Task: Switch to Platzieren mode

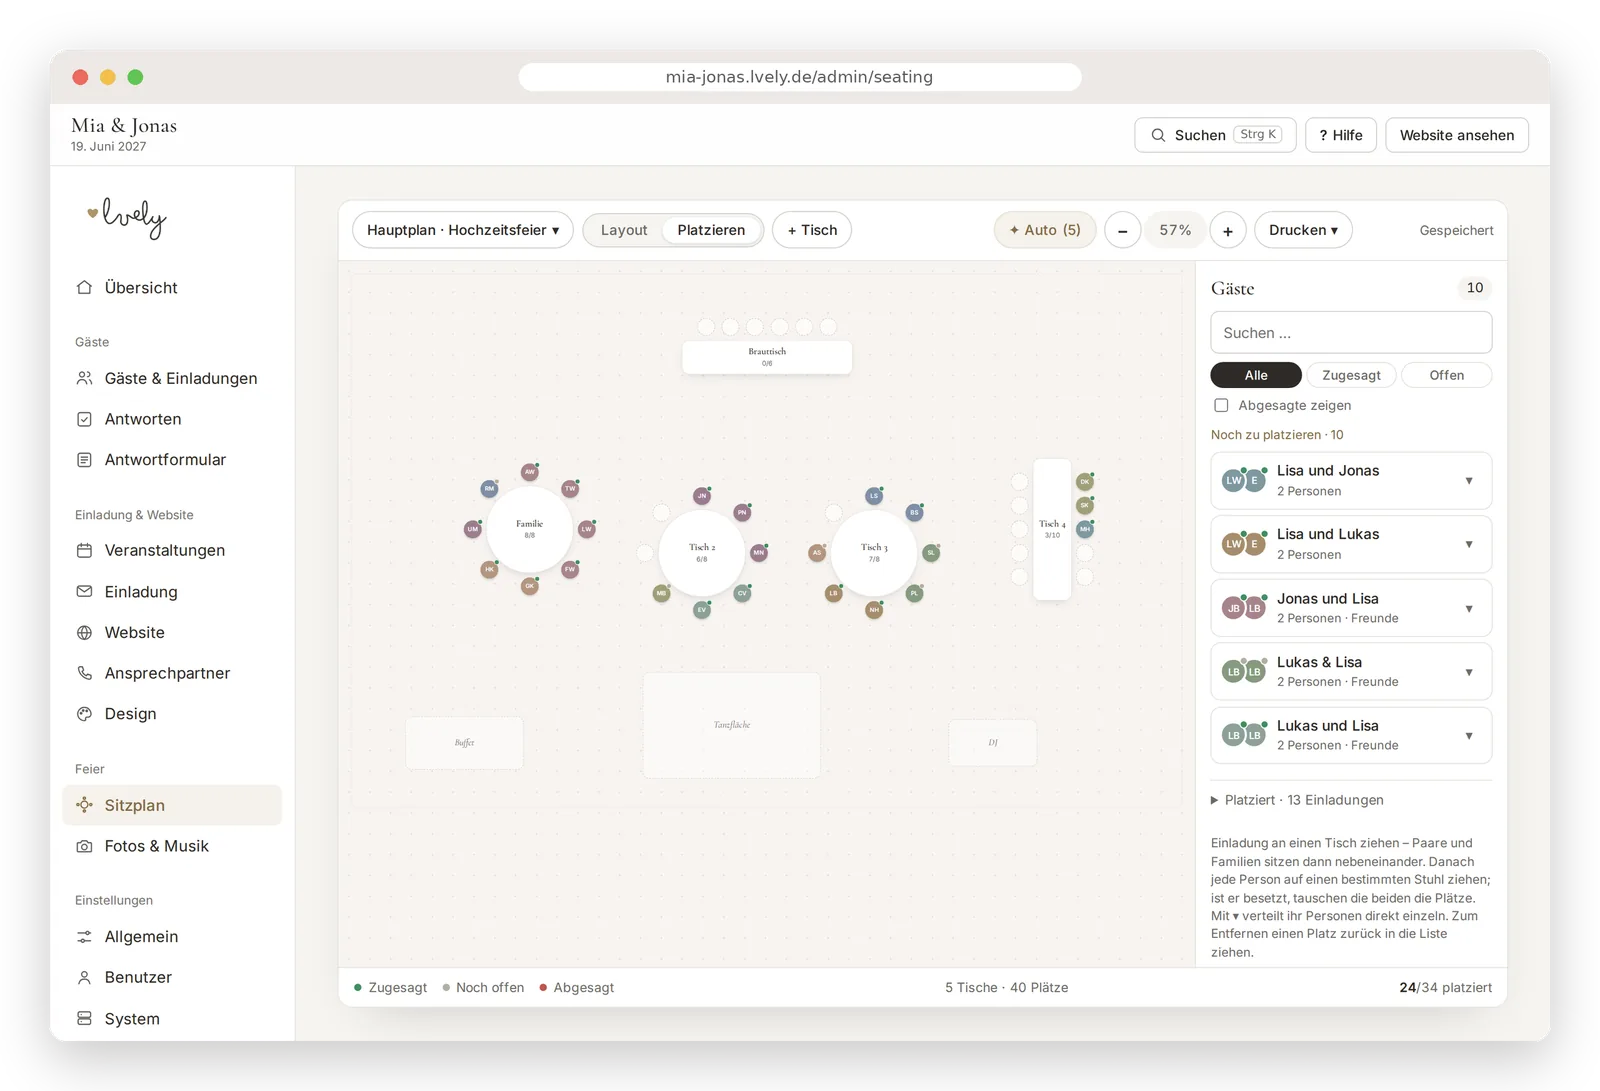Action: tap(711, 230)
